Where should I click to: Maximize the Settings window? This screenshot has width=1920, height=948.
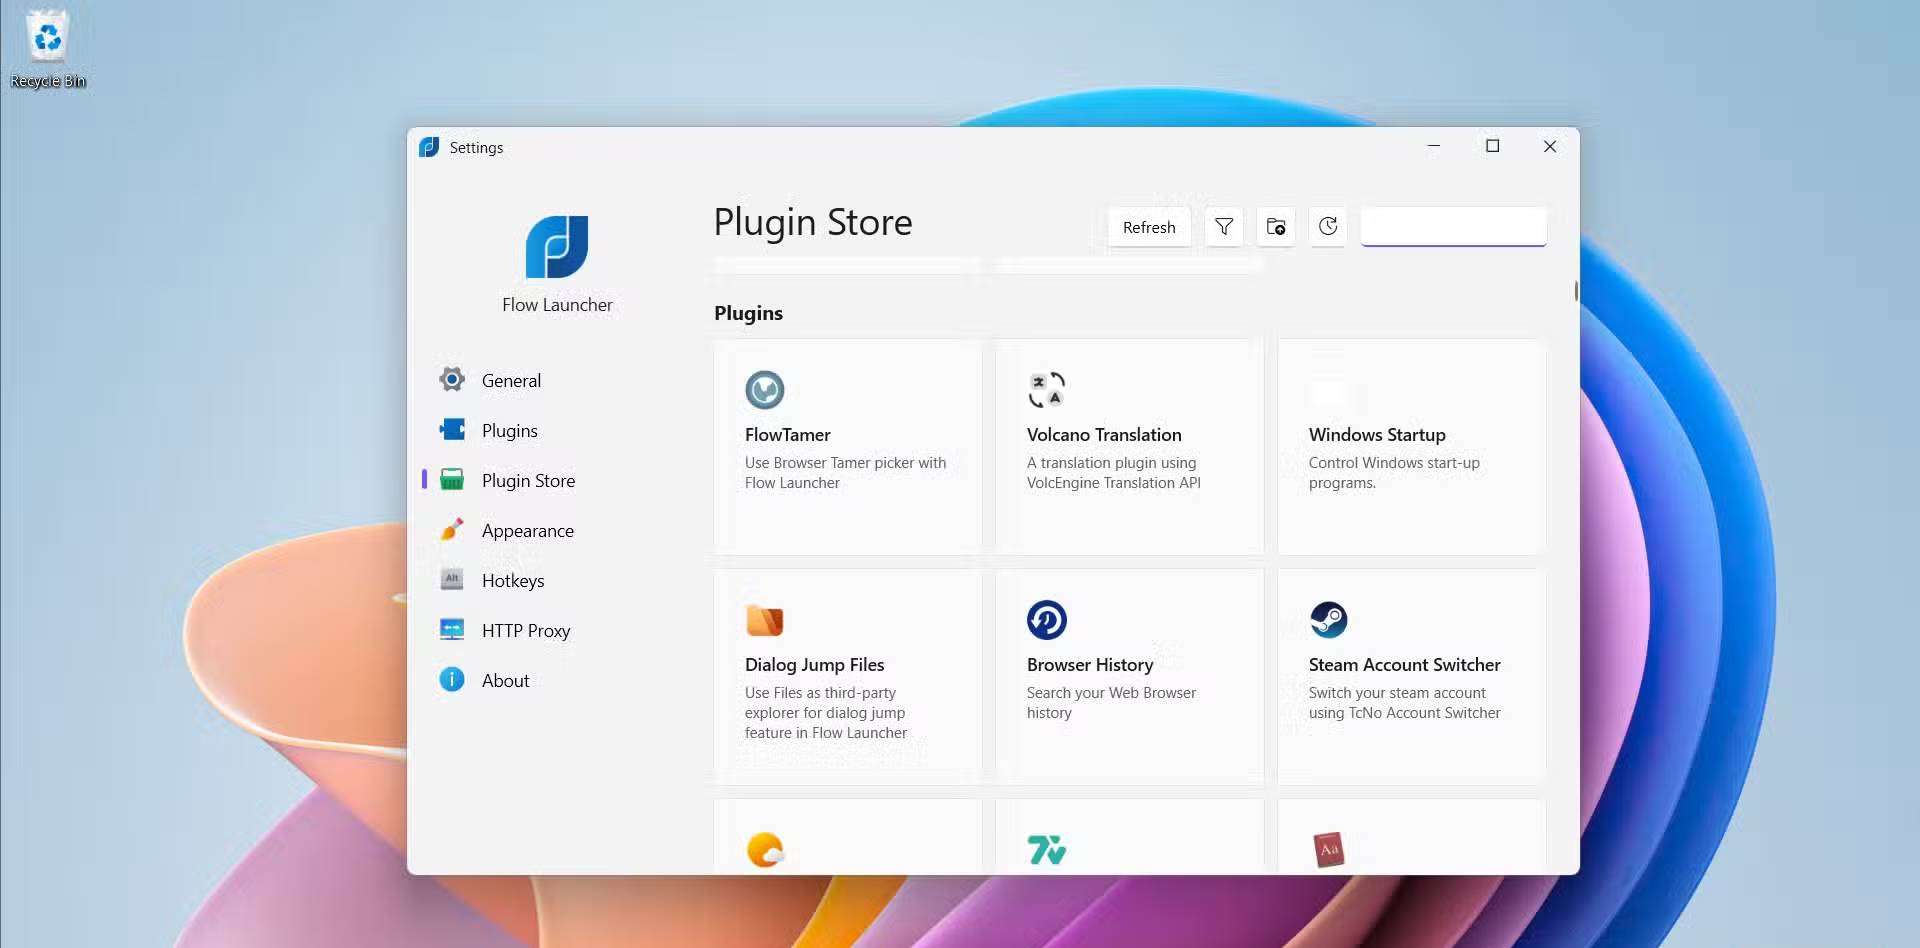pyautogui.click(x=1493, y=146)
